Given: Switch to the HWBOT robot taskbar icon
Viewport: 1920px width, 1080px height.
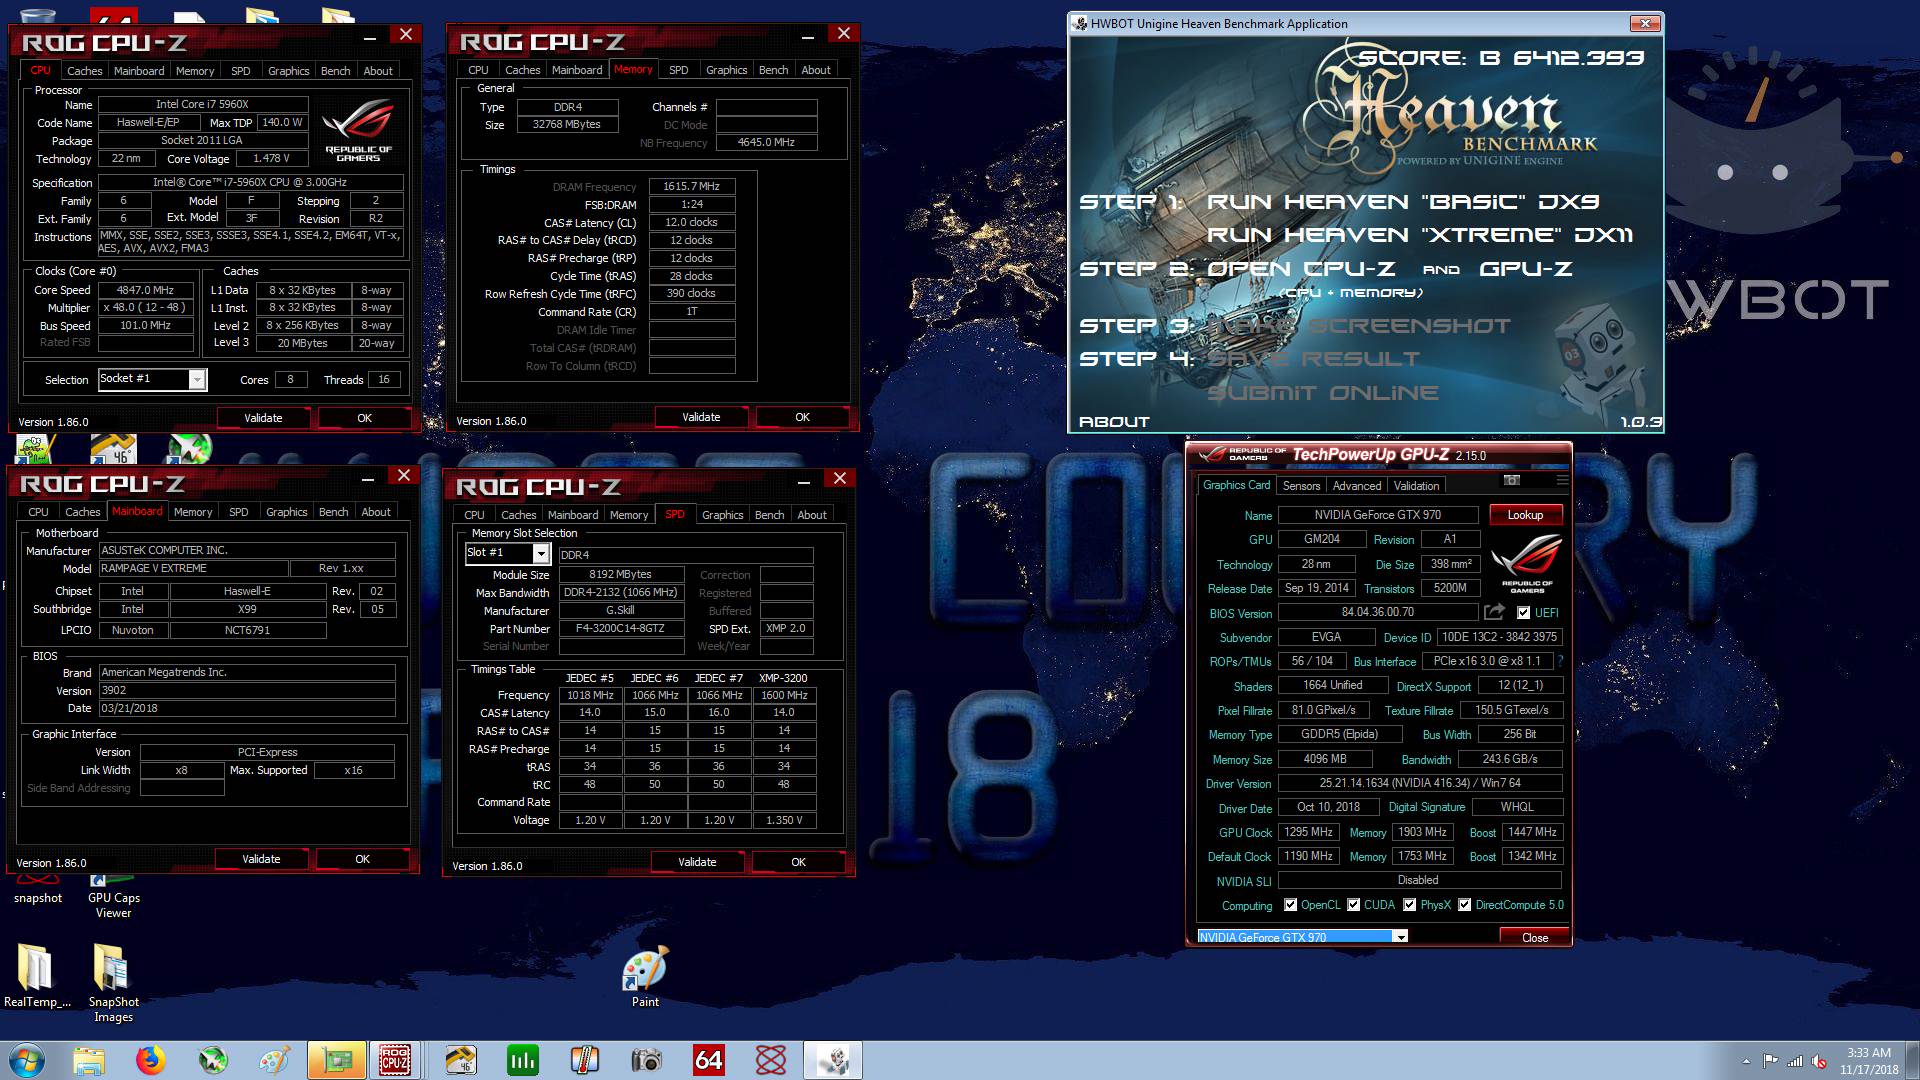Looking at the screenshot, I should coord(833,1060).
